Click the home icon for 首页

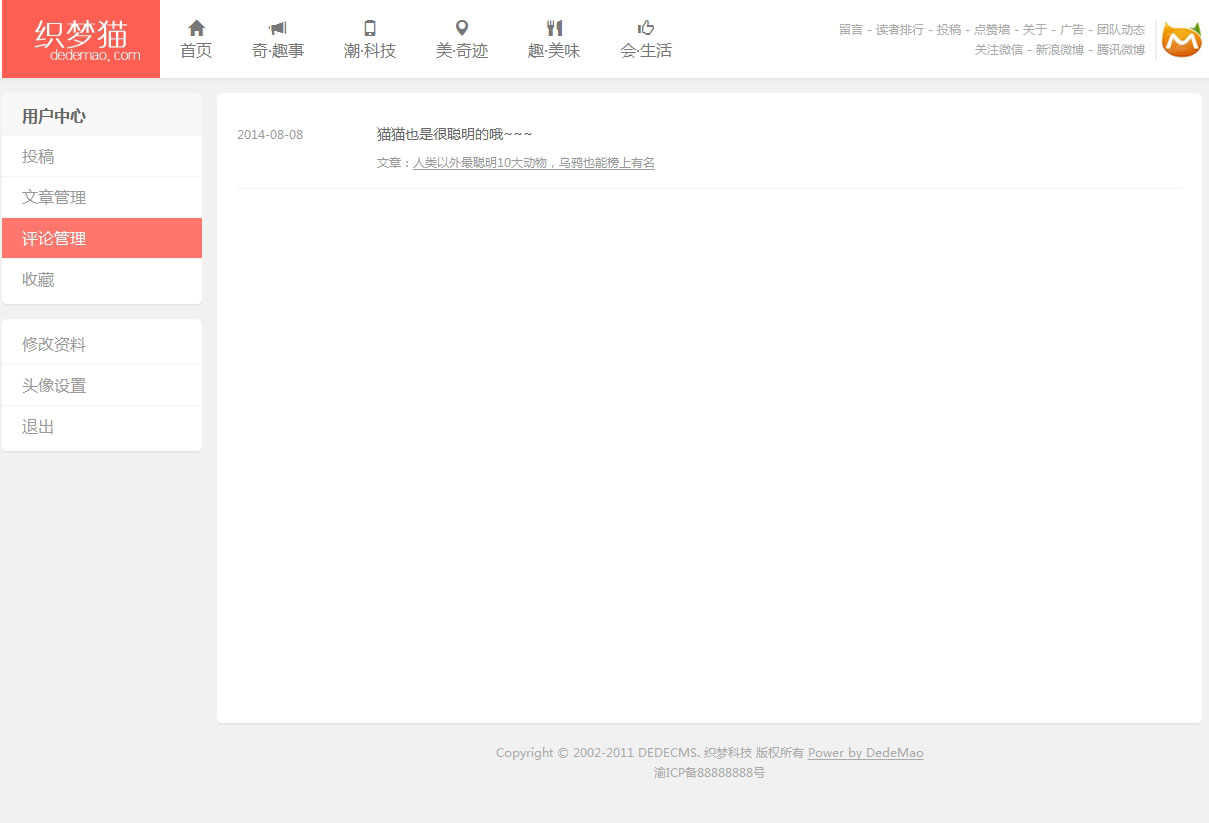pyautogui.click(x=196, y=28)
